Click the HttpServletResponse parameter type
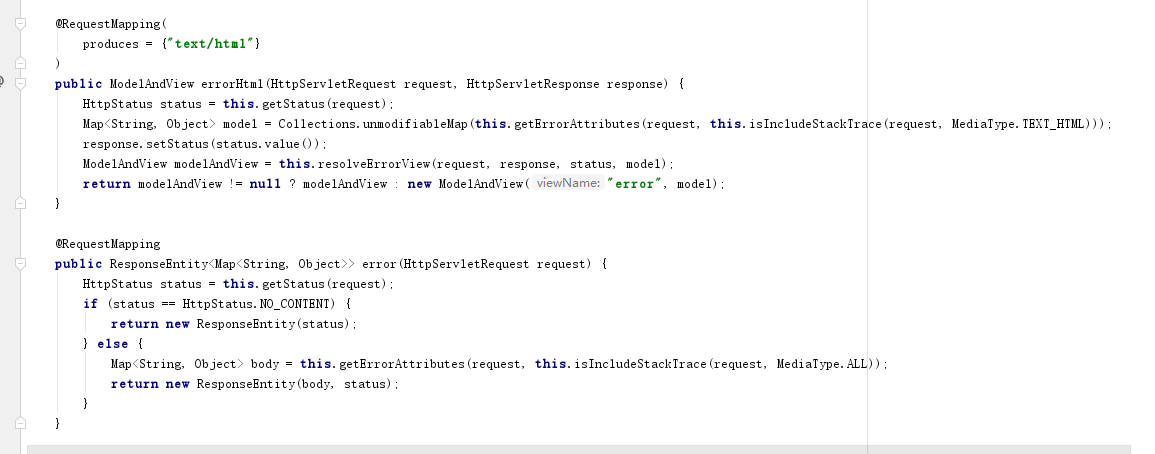Screen dimensions: 1155x454 tap(533, 84)
